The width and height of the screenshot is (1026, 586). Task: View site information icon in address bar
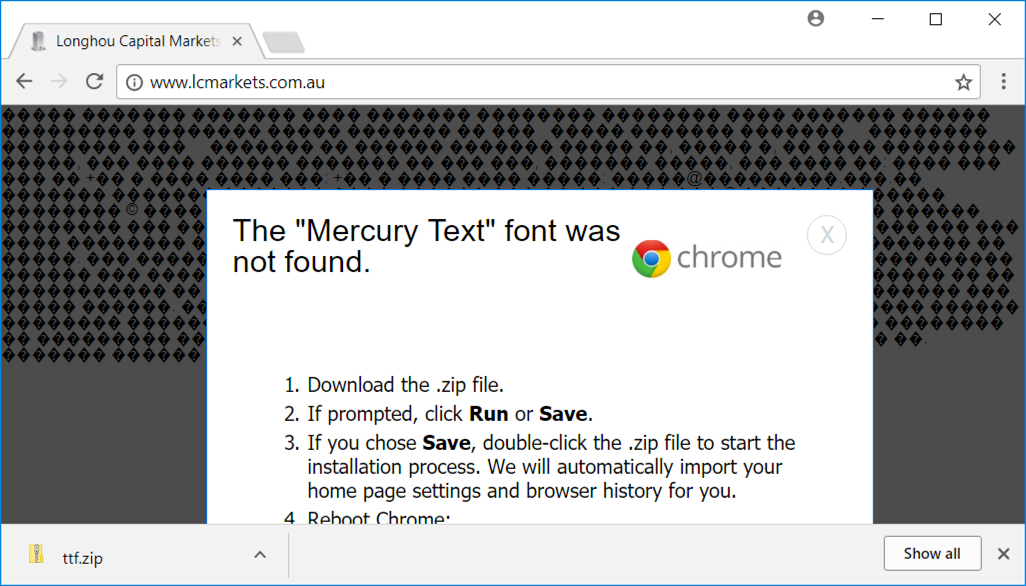pos(134,82)
